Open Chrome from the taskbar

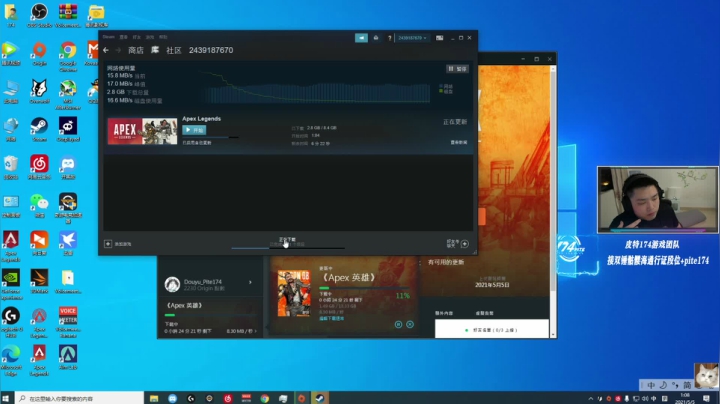point(264,398)
